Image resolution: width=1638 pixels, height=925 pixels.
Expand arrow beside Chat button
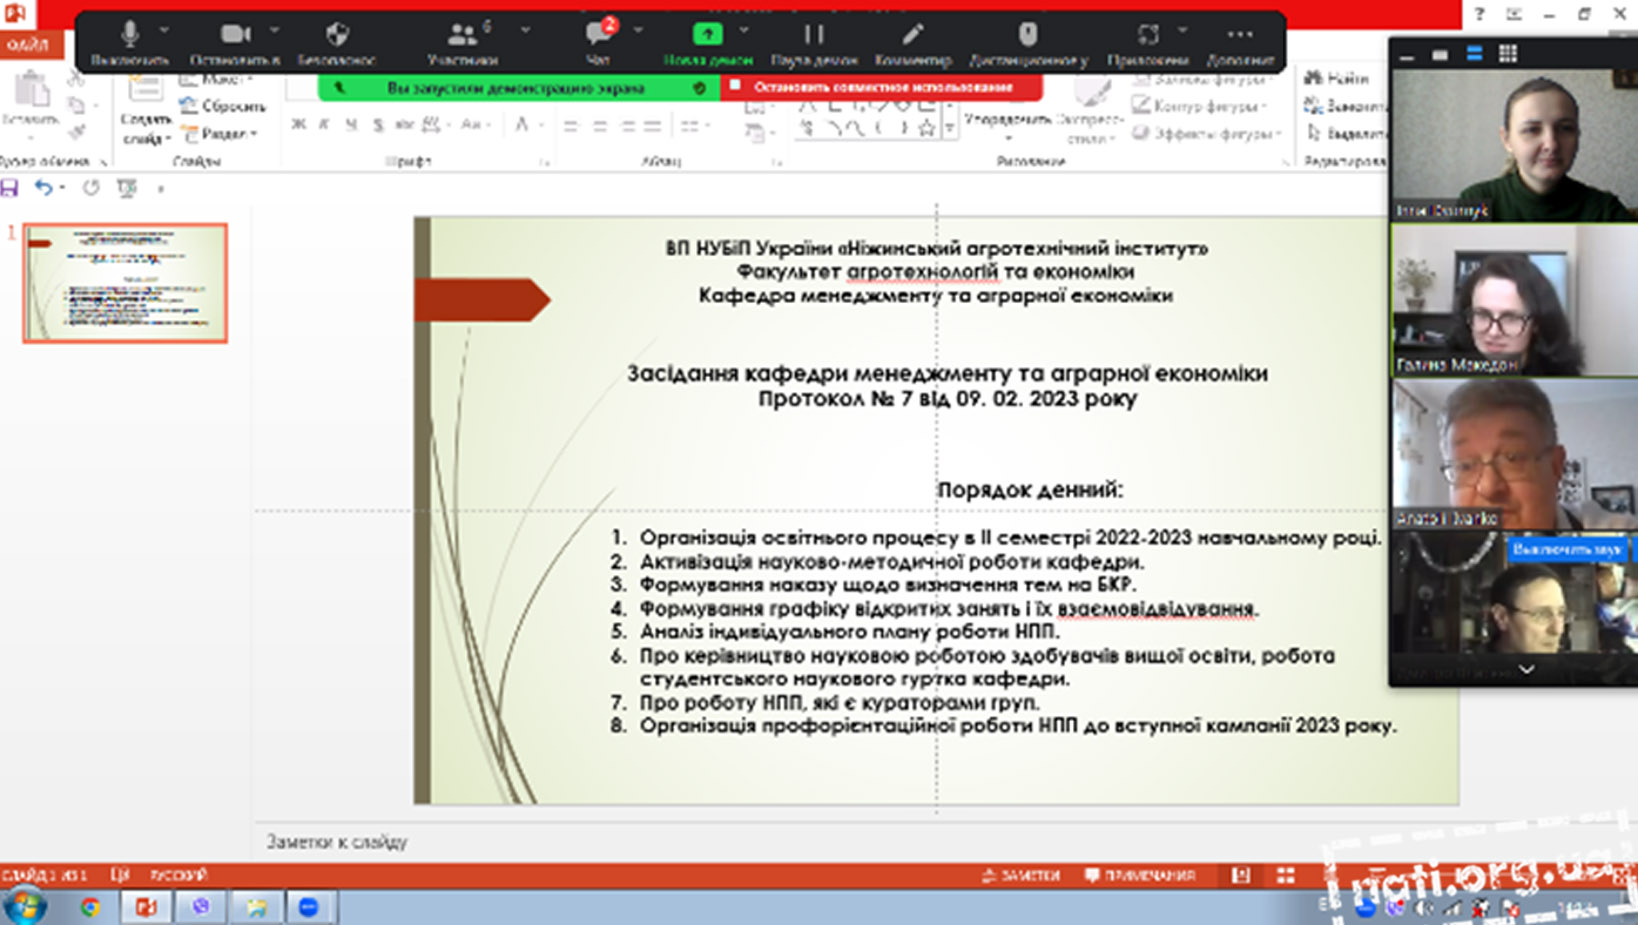(638, 30)
